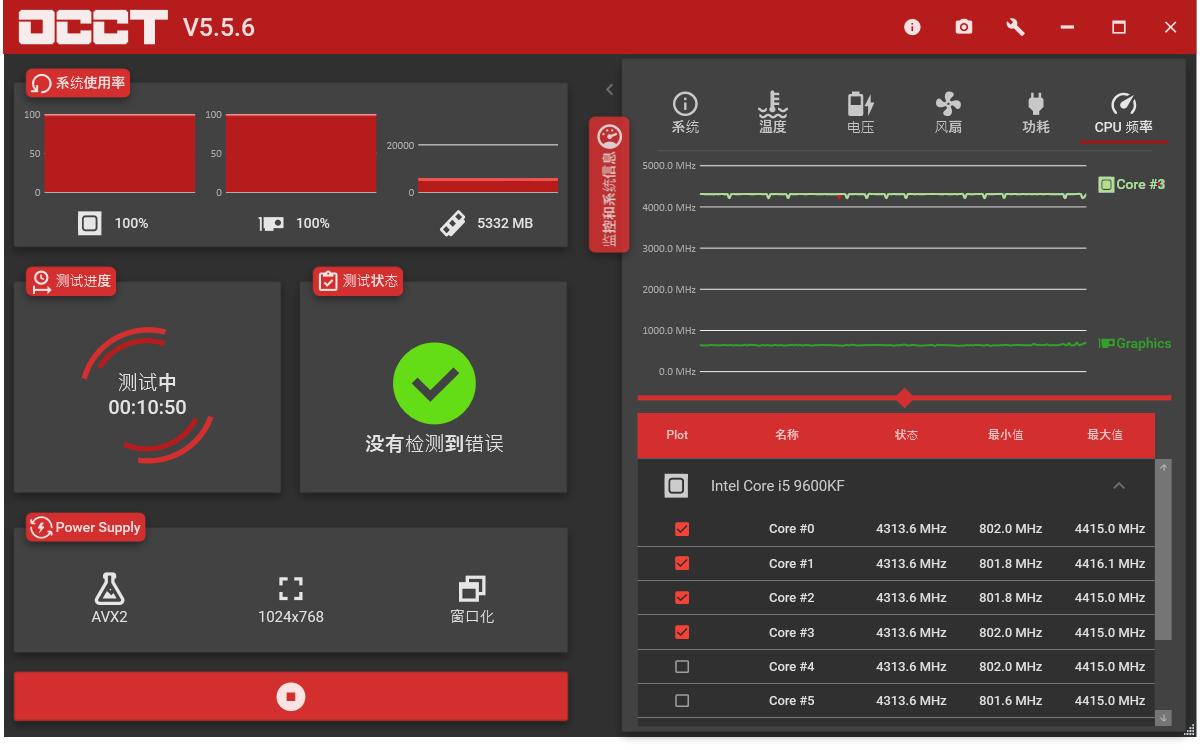Switch to the 电压 (Voltage) tab
The image size is (1200, 750).
[x=860, y=113]
